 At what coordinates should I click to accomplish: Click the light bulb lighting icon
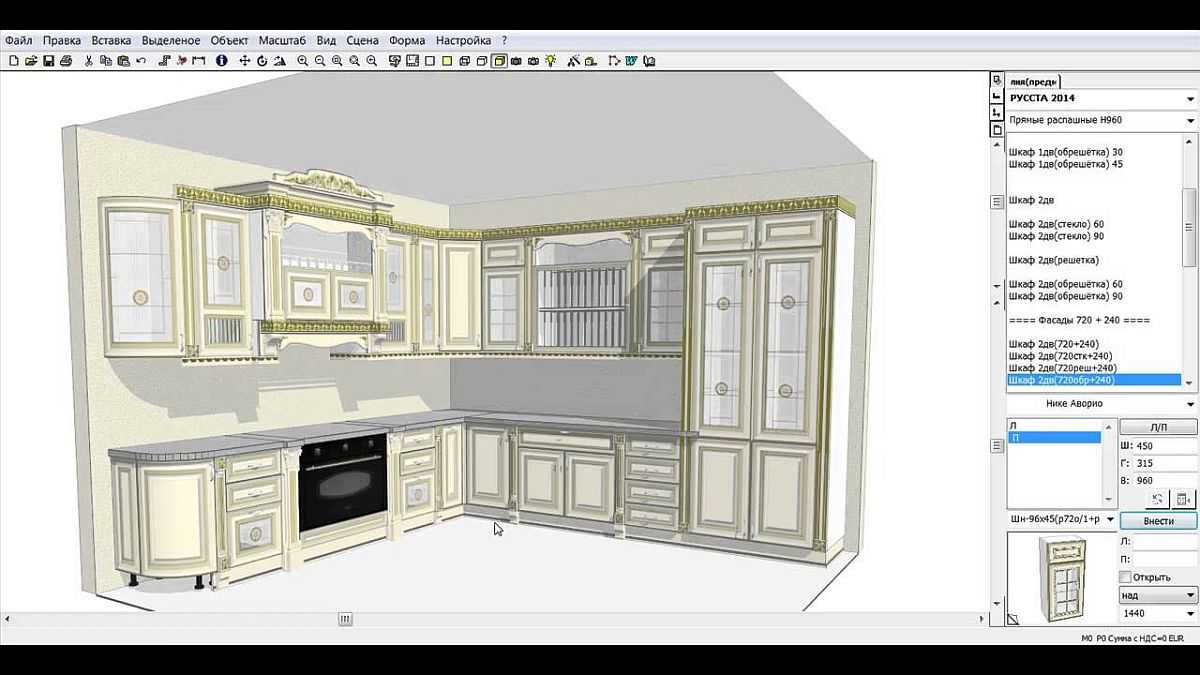coord(549,61)
